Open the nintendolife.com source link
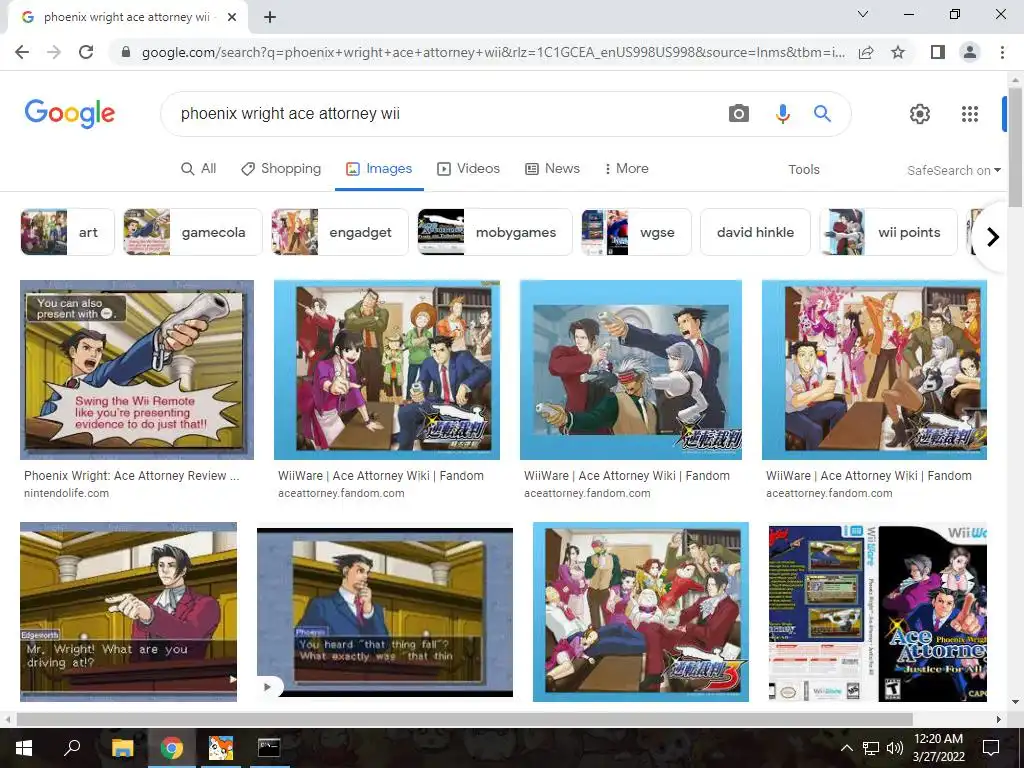Screen dimensions: 1024x768 pos(66,493)
